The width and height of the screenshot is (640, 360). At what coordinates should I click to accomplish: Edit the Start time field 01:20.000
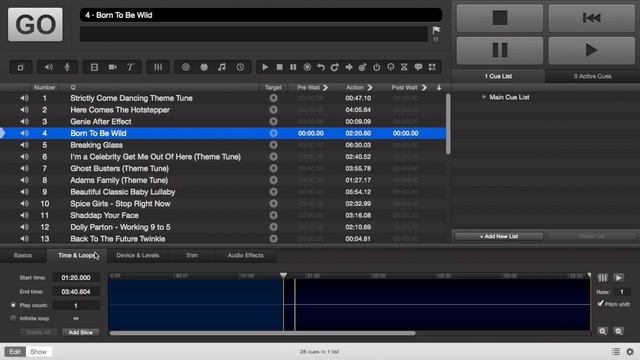pyautogui.click(x=76, y=278)
